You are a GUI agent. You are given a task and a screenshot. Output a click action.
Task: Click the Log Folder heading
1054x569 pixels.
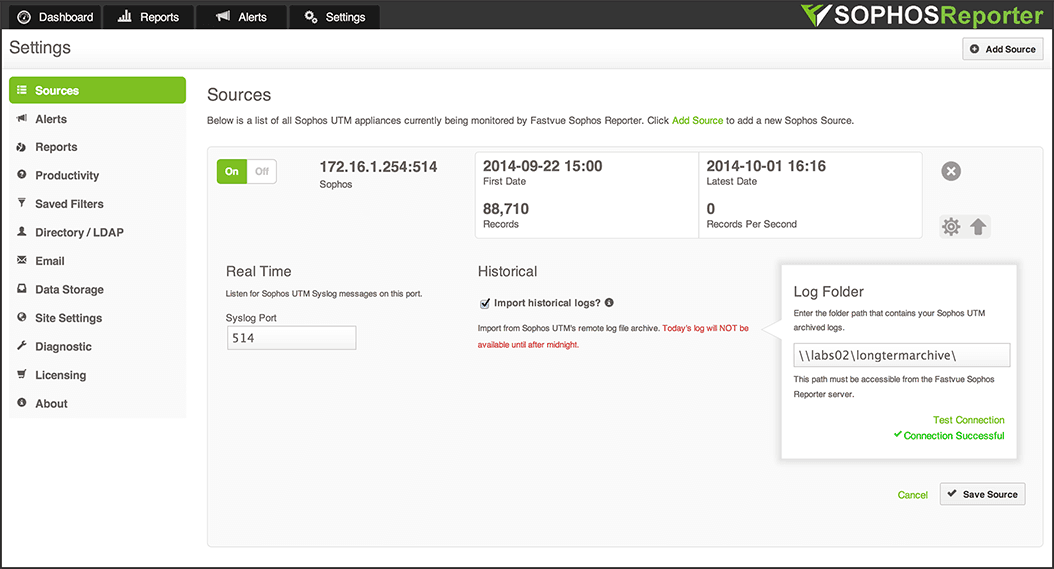point(828,292)
